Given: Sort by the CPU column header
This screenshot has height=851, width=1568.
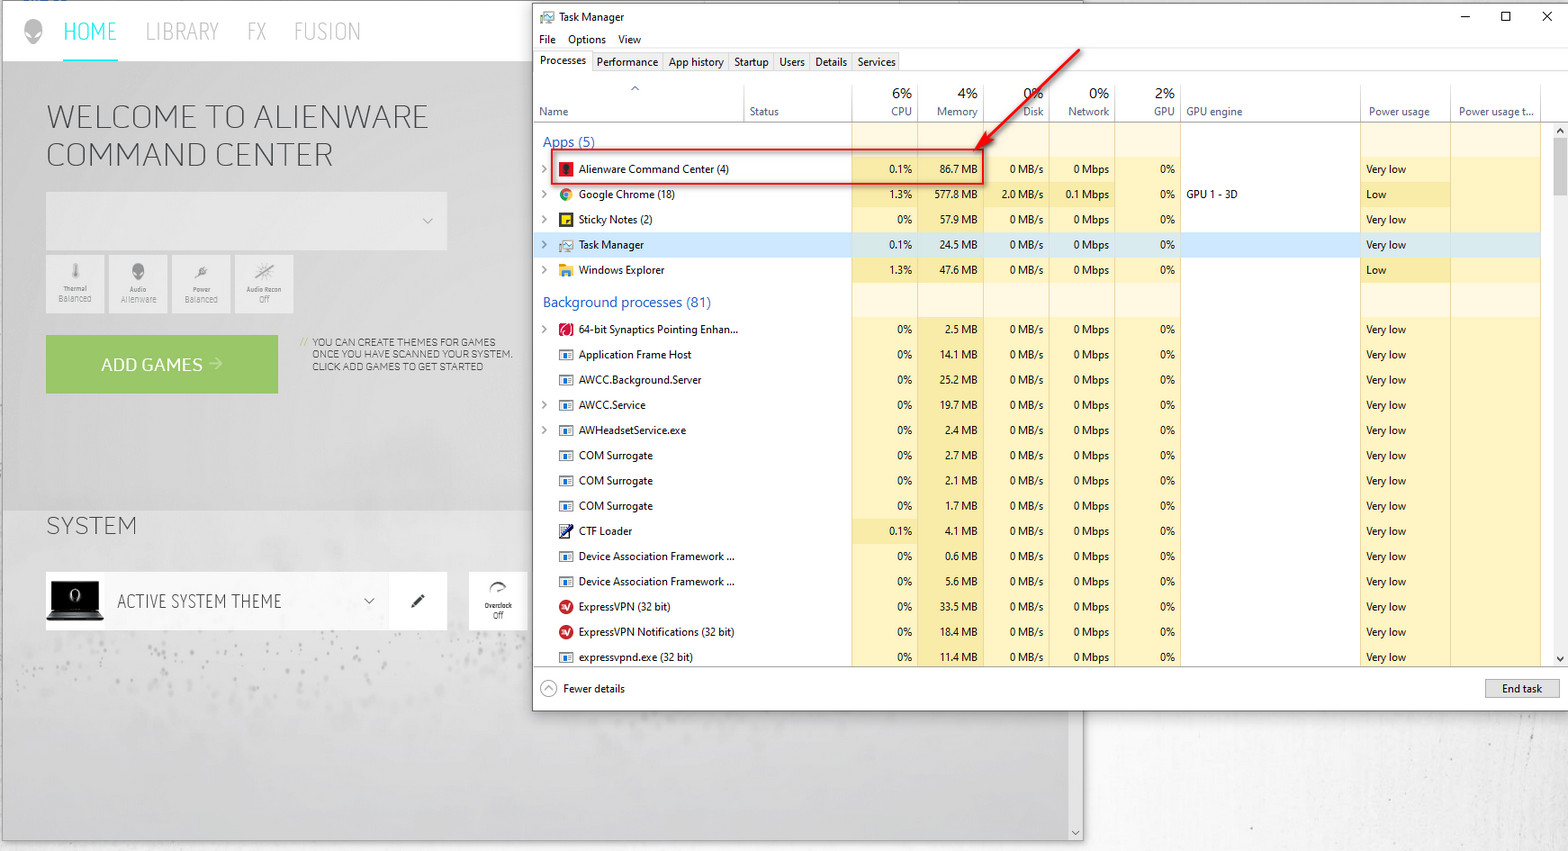Looking at the screenshot, I should coord(885,102).
